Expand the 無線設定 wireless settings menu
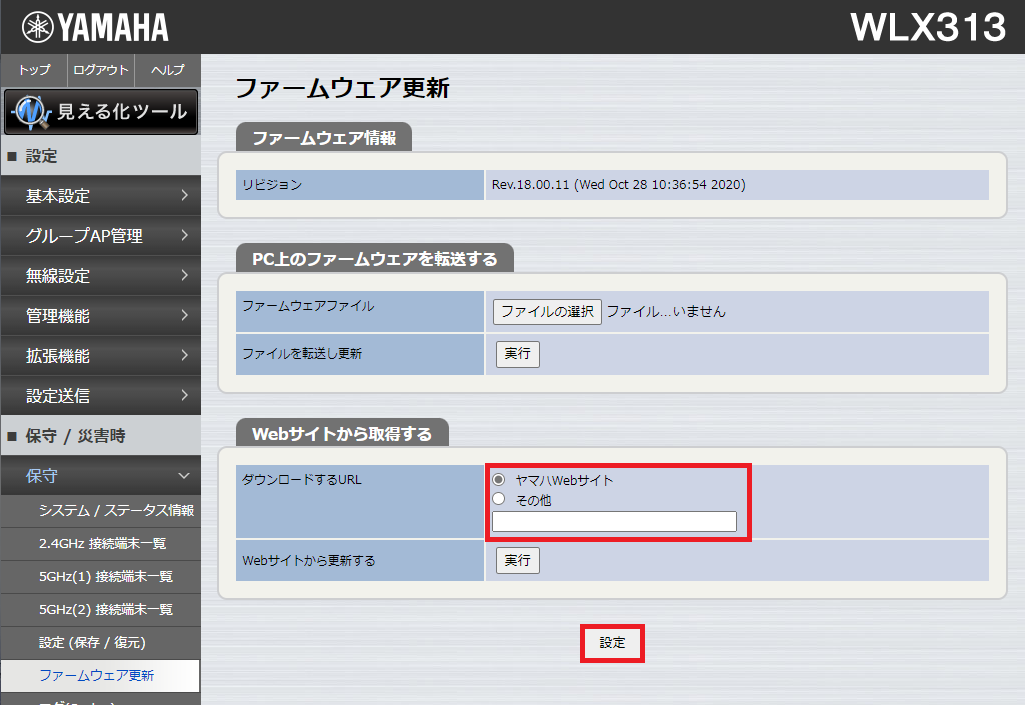1025x705 pixels. pos(100,276)
